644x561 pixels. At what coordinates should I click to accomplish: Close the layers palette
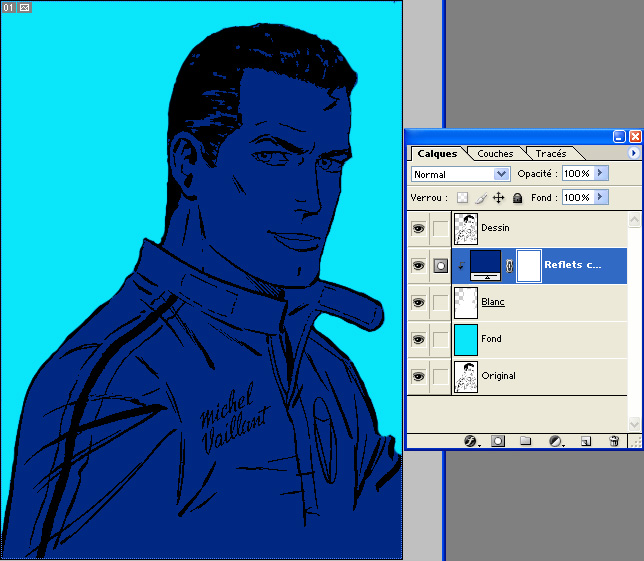(x=635, y=136)
